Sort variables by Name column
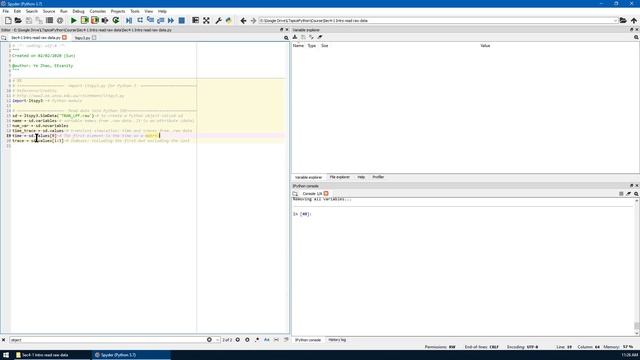 (298, 46)
